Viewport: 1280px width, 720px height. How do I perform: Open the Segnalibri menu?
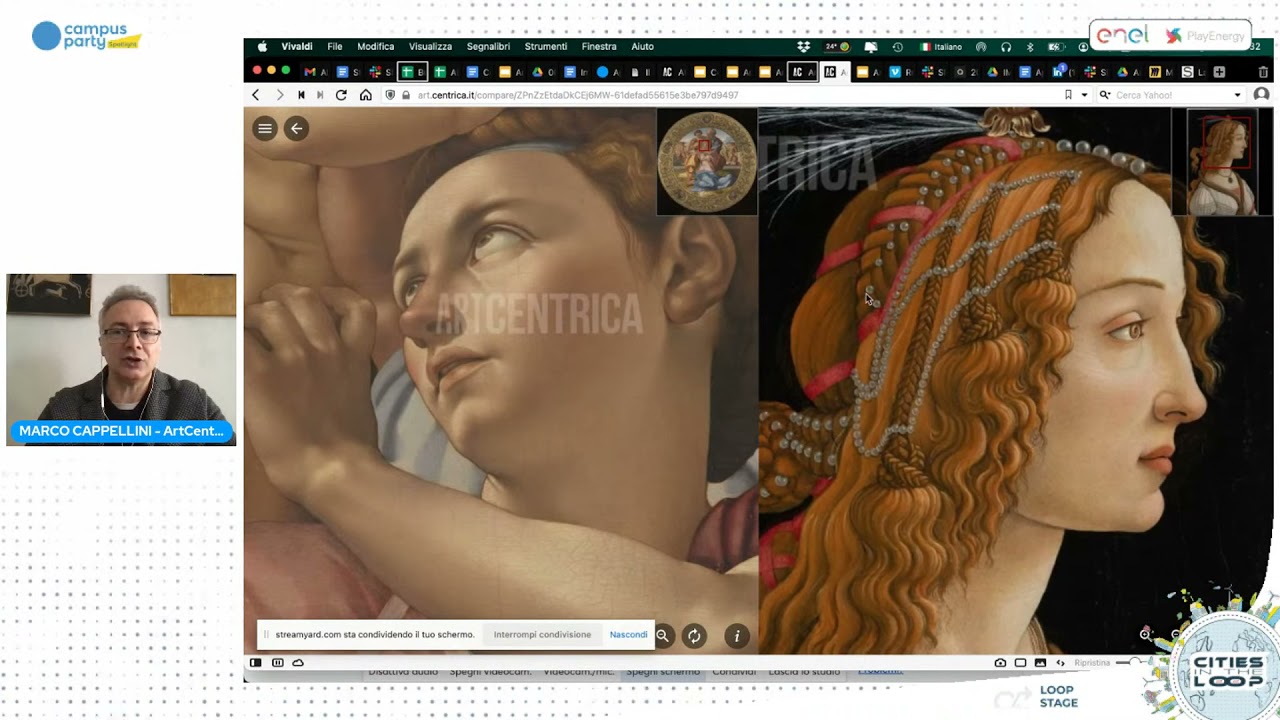point(488,47)
